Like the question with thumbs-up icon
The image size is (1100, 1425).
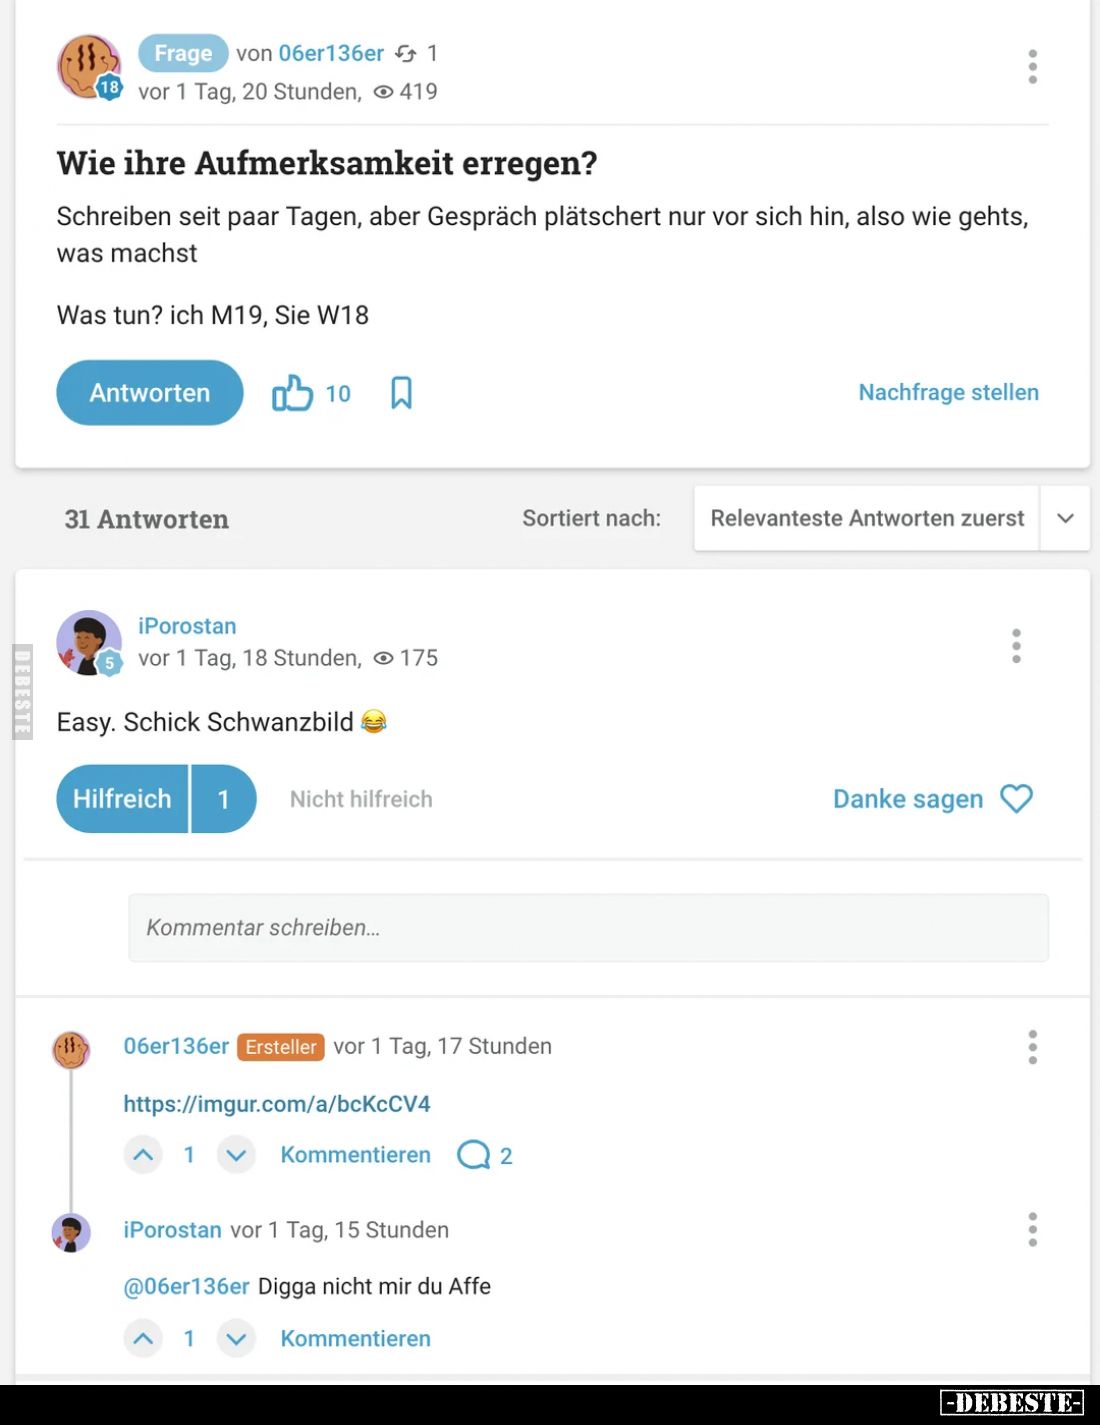coord(292,393)
